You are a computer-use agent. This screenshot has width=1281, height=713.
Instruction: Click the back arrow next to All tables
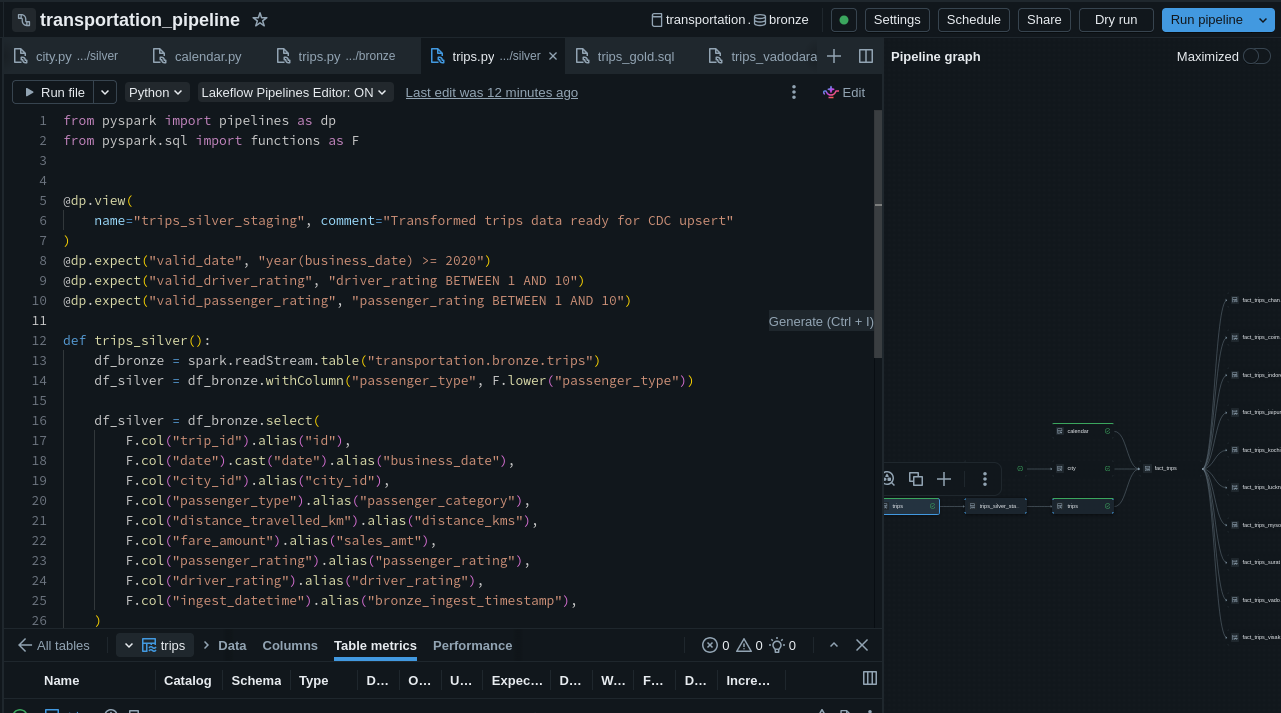25,645
